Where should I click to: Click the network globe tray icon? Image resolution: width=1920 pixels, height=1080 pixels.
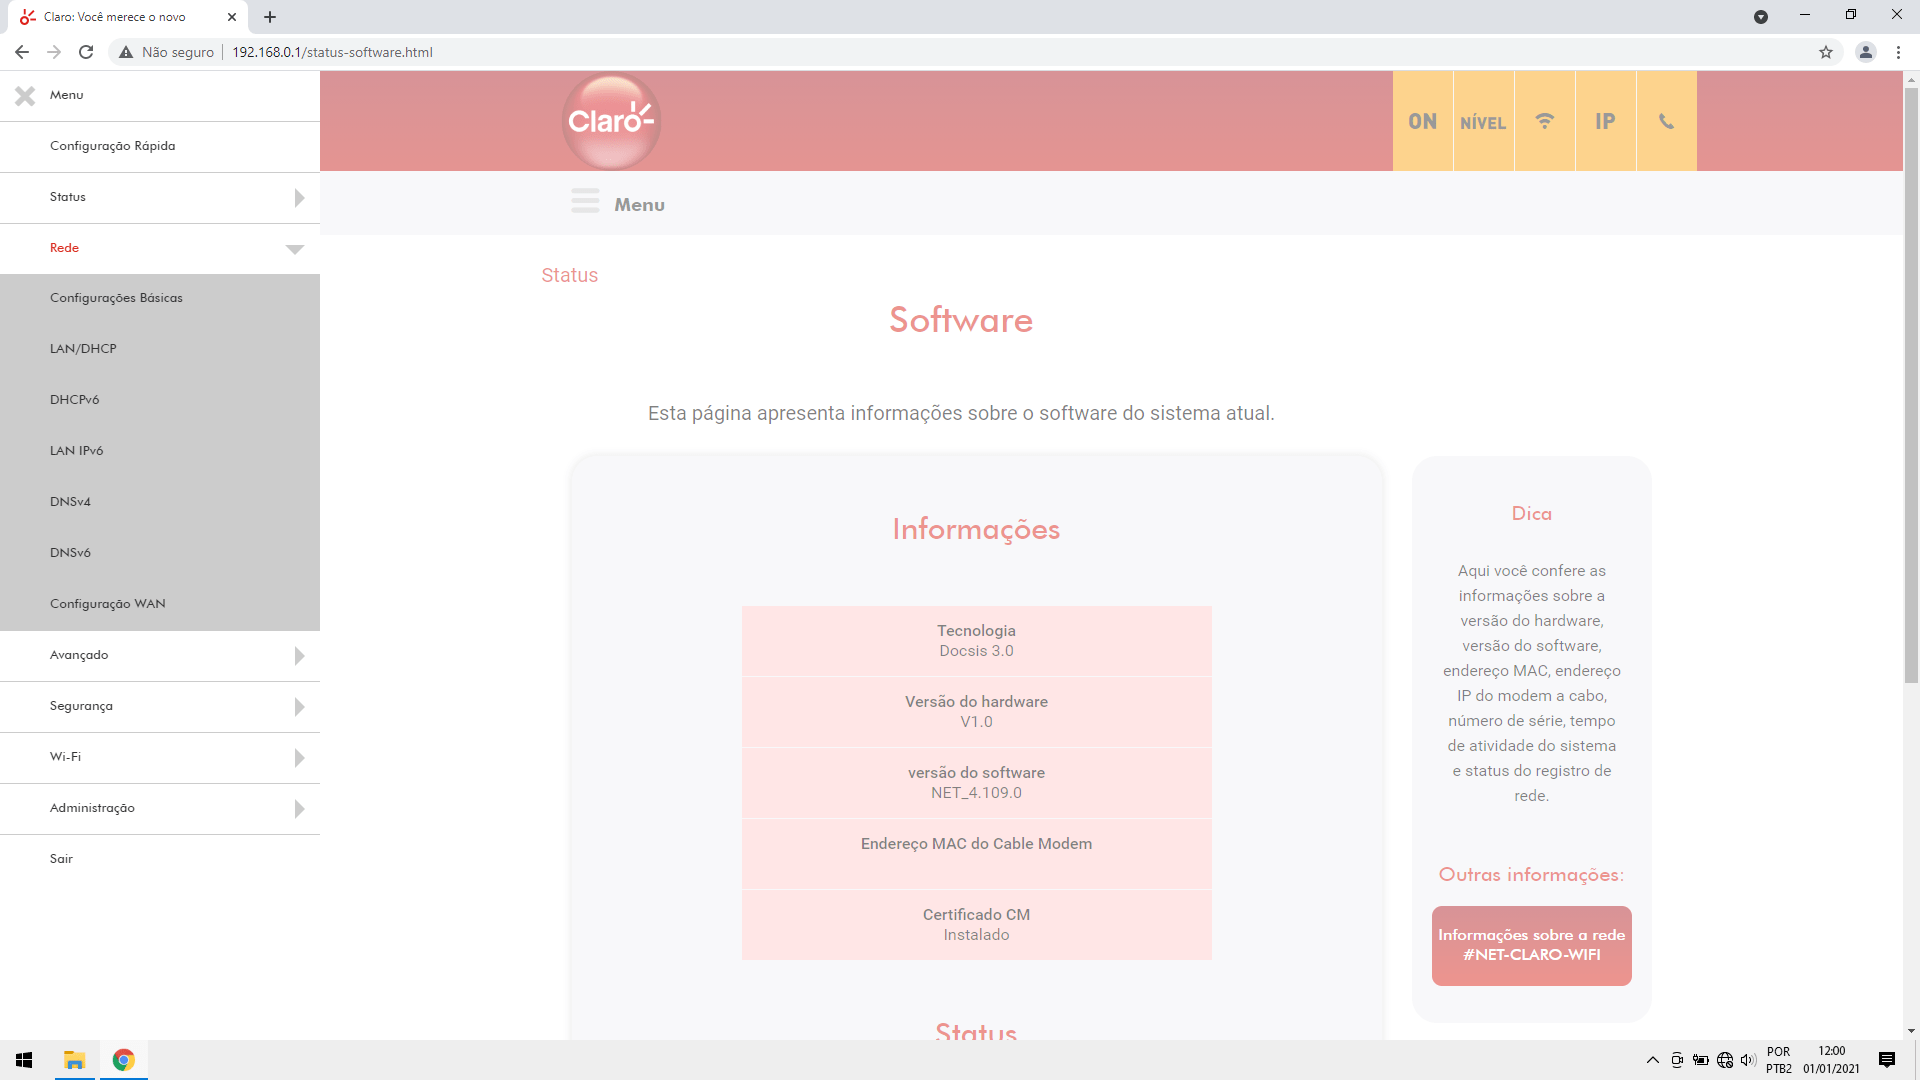tap(1725, 1060)
